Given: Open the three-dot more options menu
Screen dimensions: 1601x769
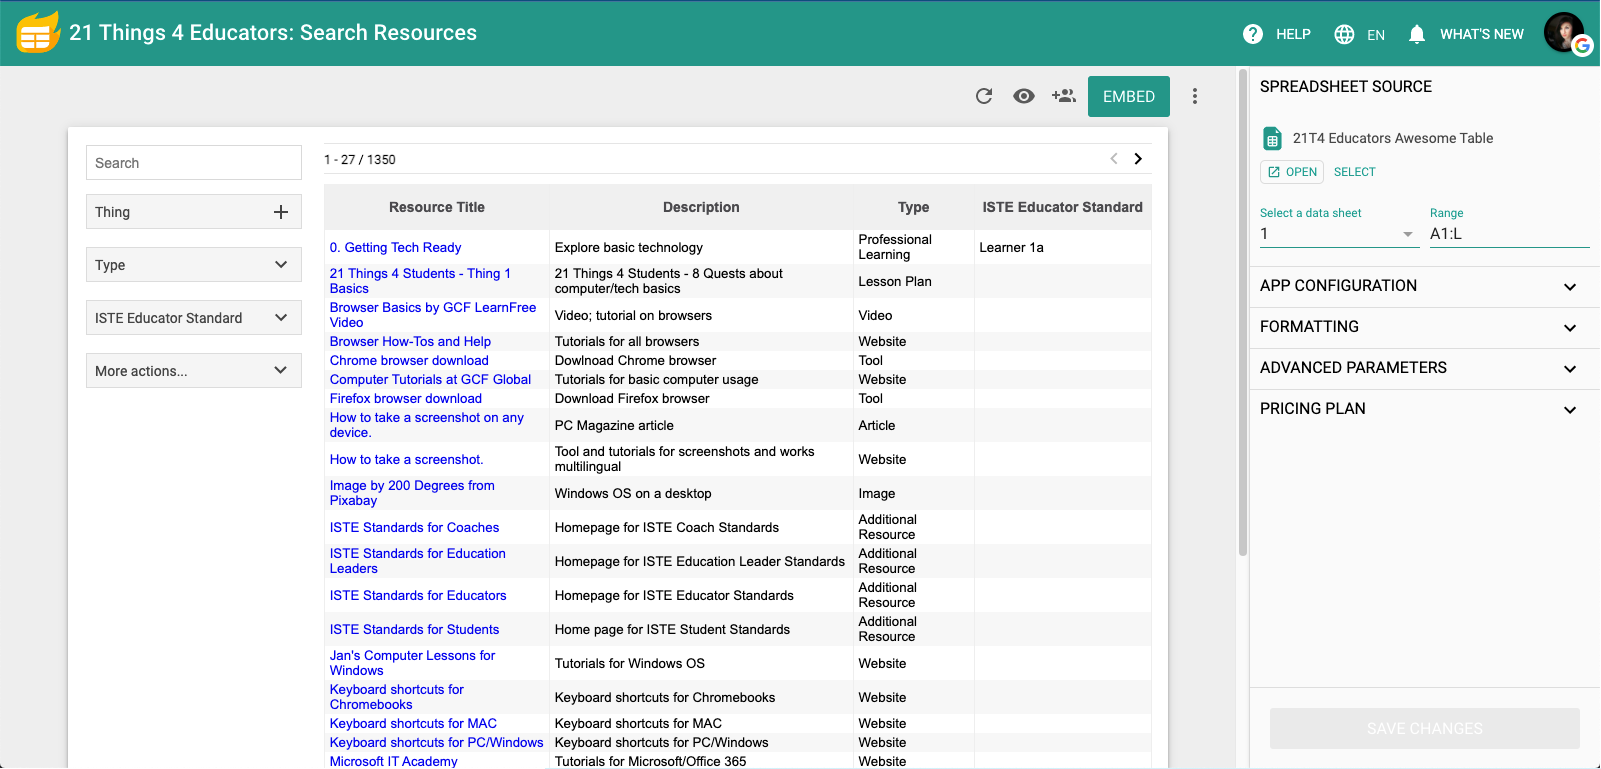Looking at the screenshot, I should [1195, 96].
